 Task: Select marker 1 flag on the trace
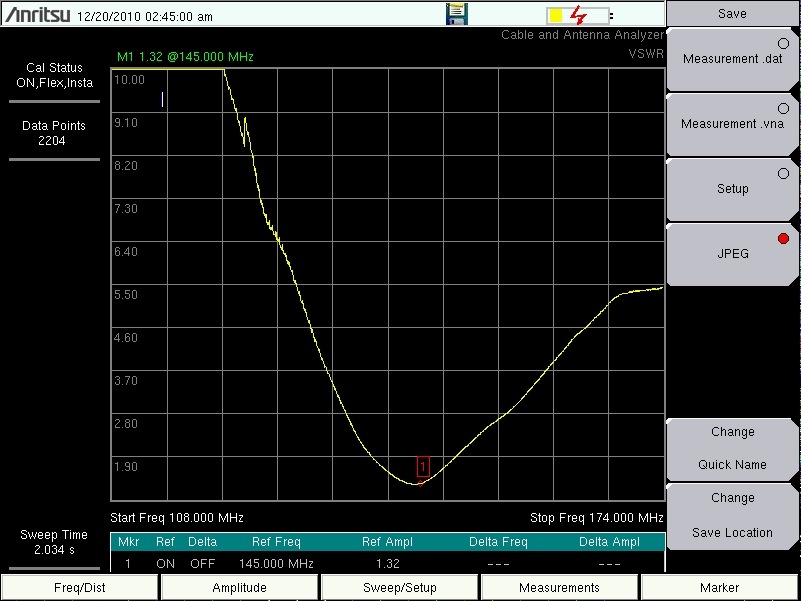pyautogui.click(x=422, y=467)
